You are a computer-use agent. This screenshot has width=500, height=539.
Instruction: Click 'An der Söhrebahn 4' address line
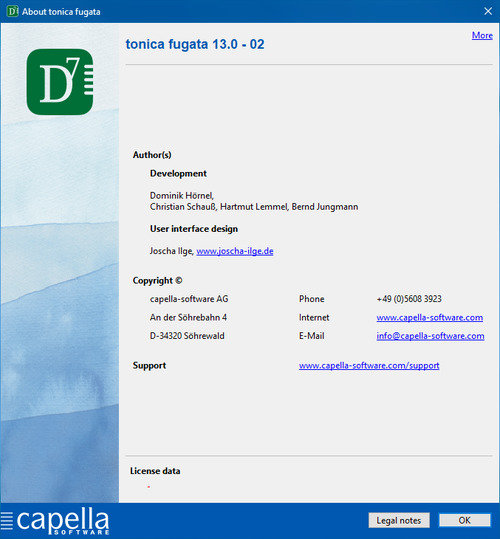(x=188, y=318)
